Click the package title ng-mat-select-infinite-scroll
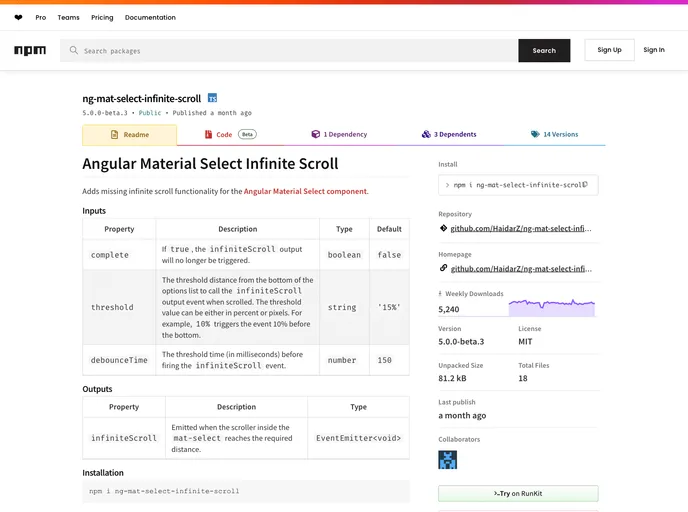688x512 pixels. [142, 98]
